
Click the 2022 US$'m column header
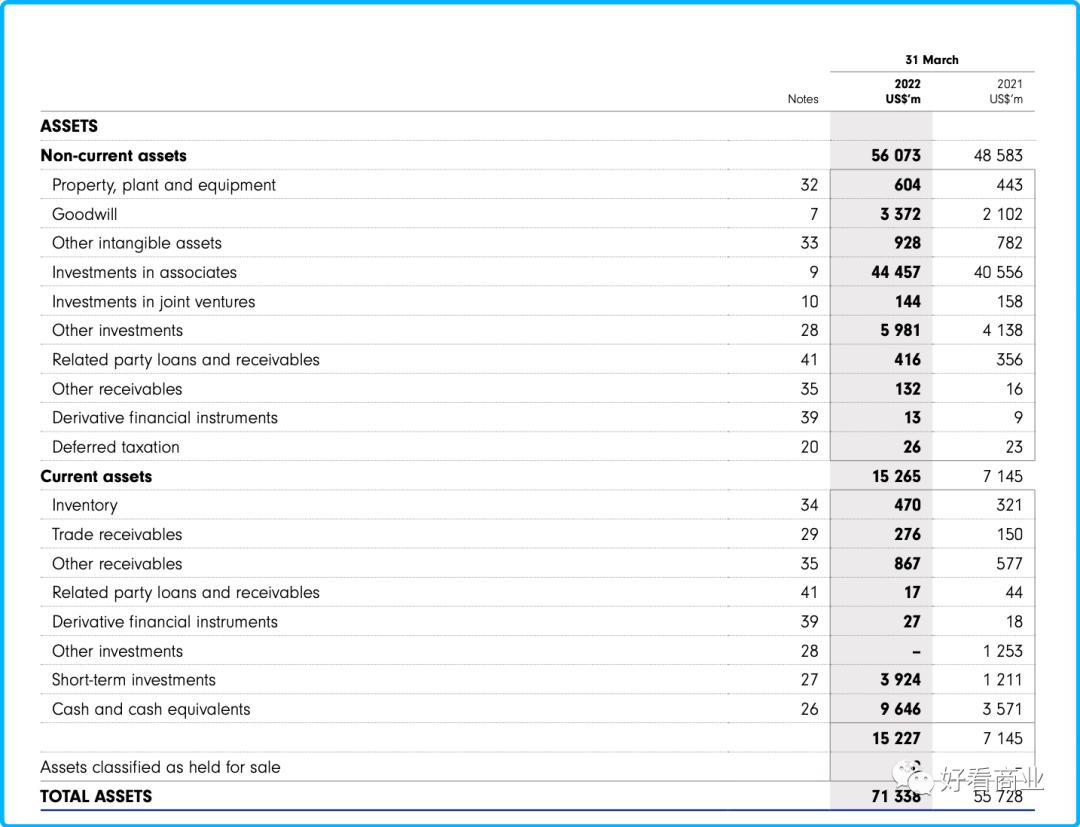[x=904, y=92]
